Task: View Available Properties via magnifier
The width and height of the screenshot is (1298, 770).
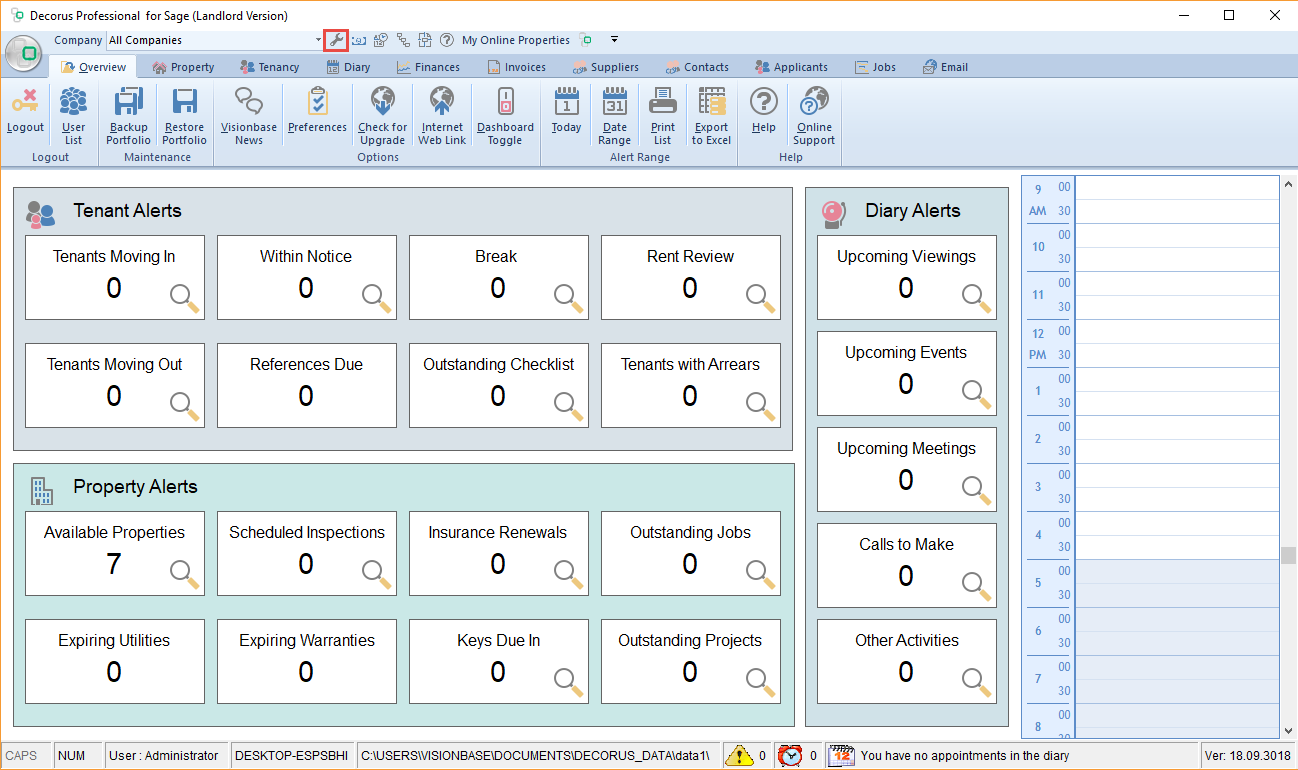Action: pos(185,575)
